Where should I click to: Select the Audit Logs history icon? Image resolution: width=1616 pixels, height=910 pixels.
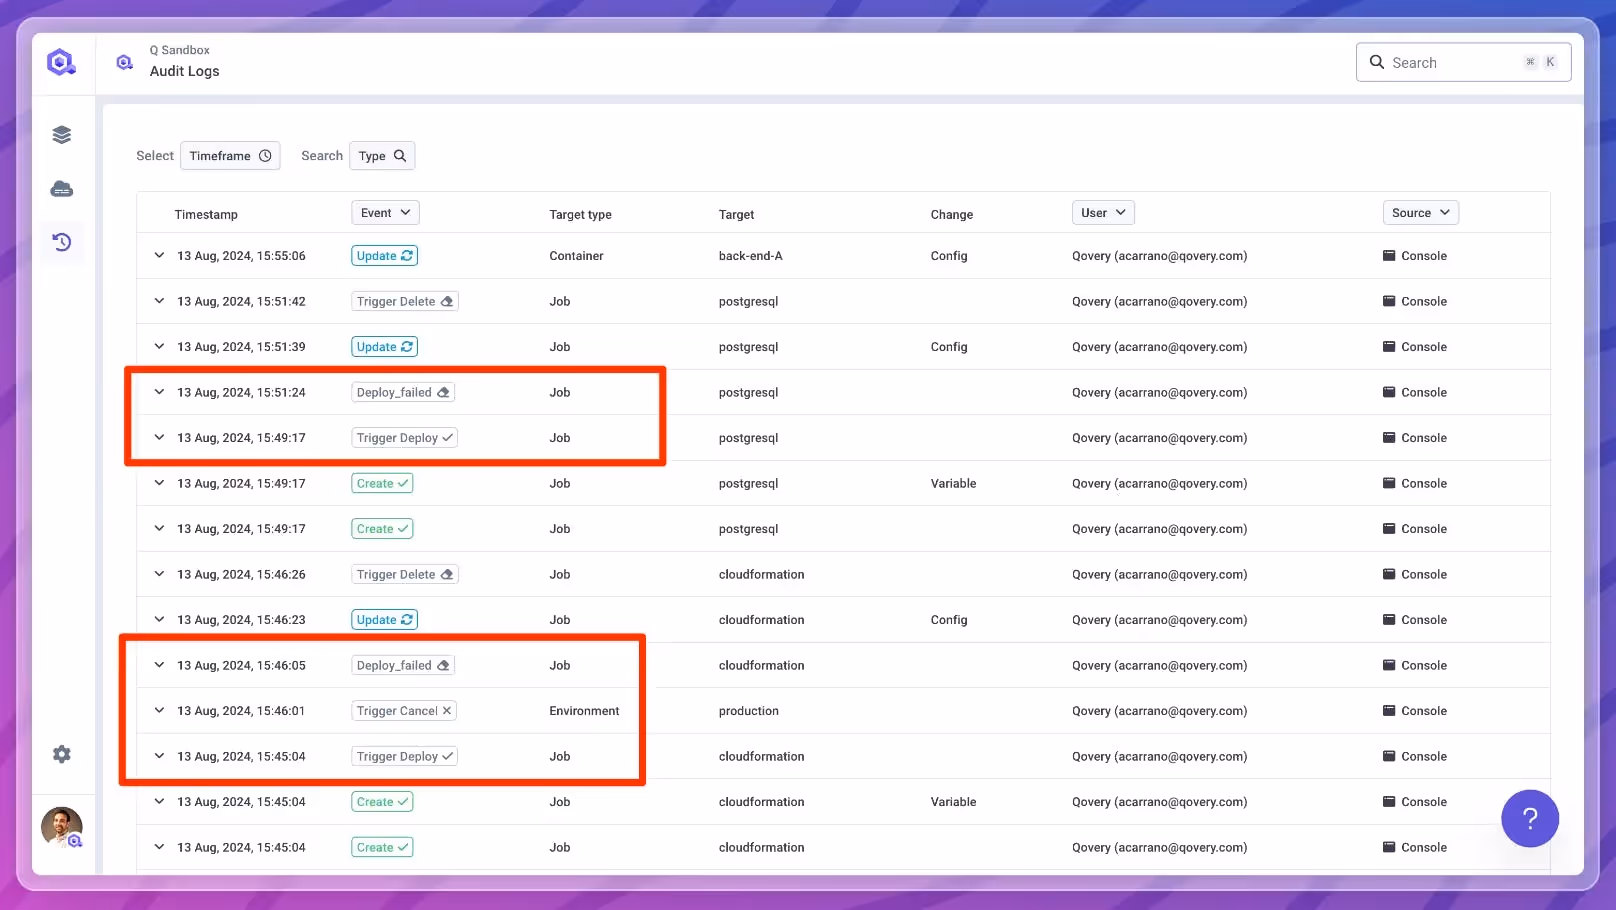[x=61, y=242]
